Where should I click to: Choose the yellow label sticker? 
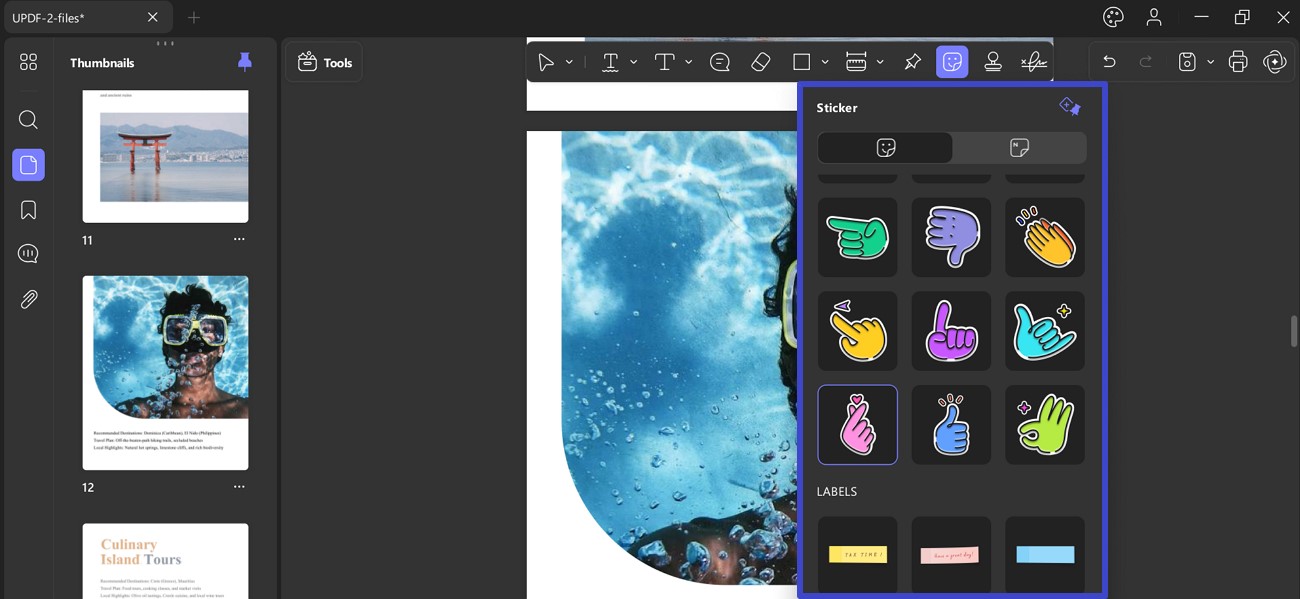coord(857,554)
